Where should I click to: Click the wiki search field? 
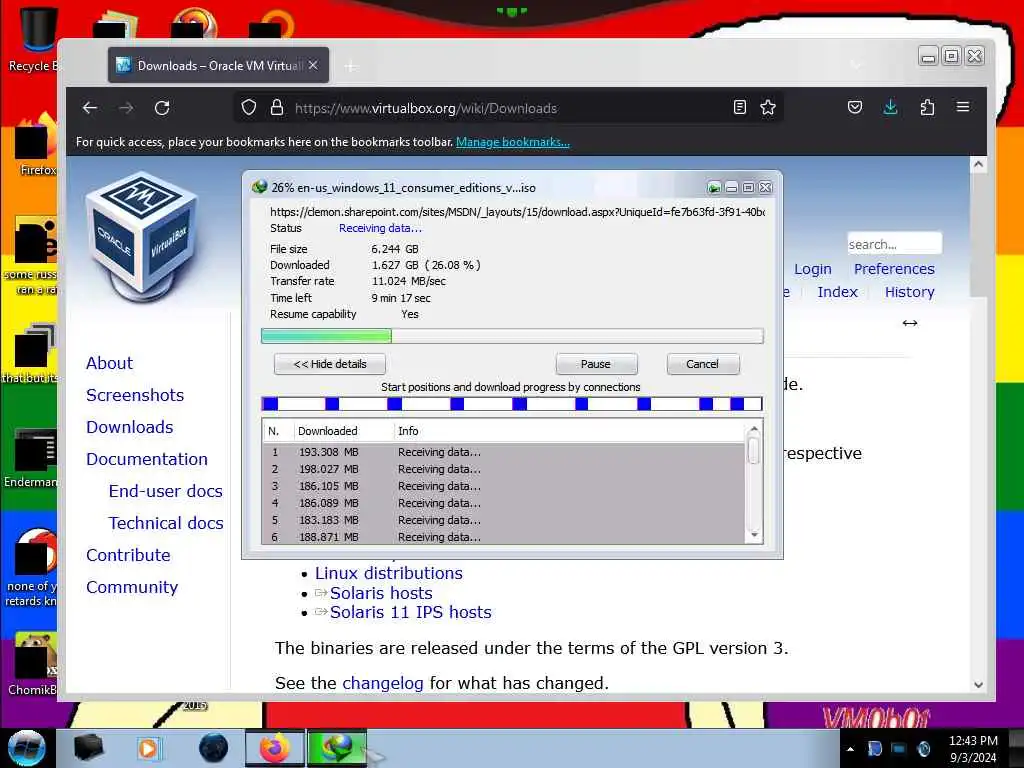click(894, 244)
